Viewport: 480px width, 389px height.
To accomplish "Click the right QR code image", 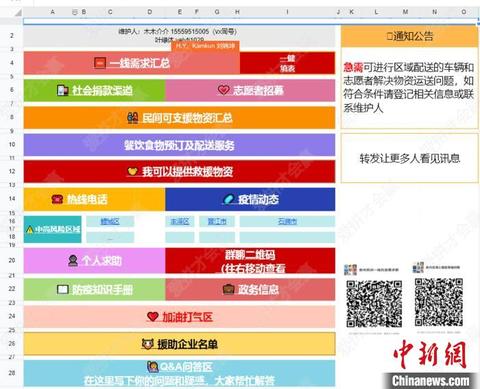I will [x=439, y=302].
